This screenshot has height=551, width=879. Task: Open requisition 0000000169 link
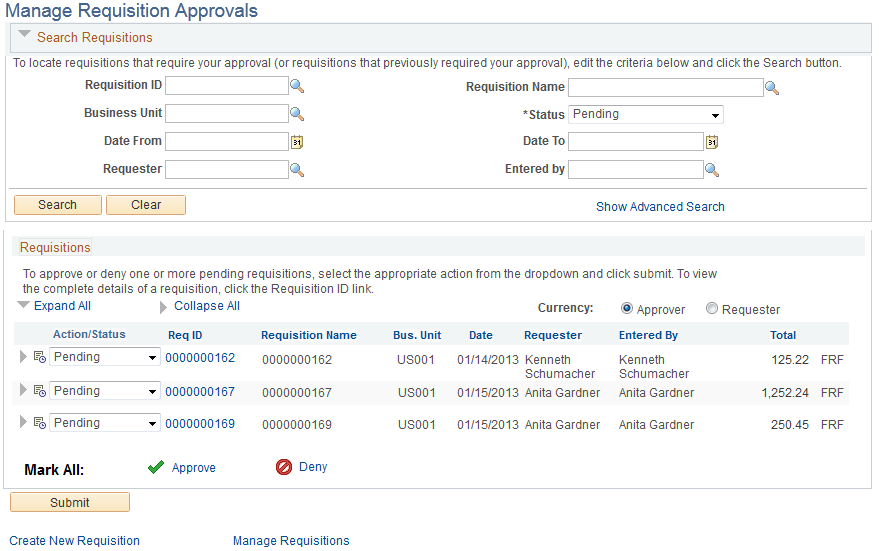[200, 424]
